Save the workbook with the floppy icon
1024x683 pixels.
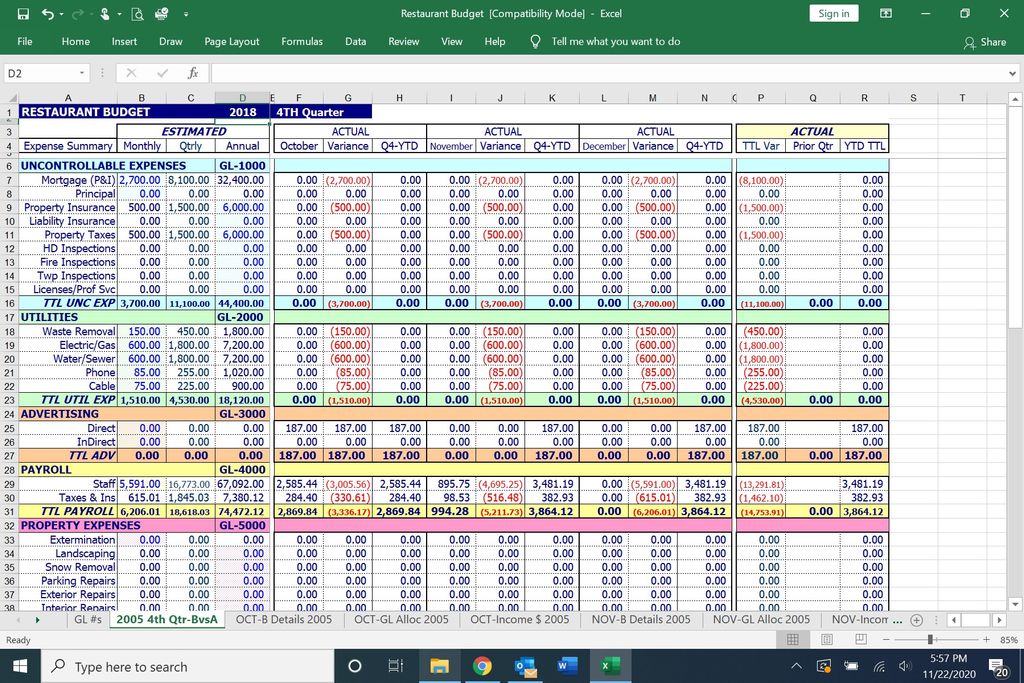[x=23, y=14]
